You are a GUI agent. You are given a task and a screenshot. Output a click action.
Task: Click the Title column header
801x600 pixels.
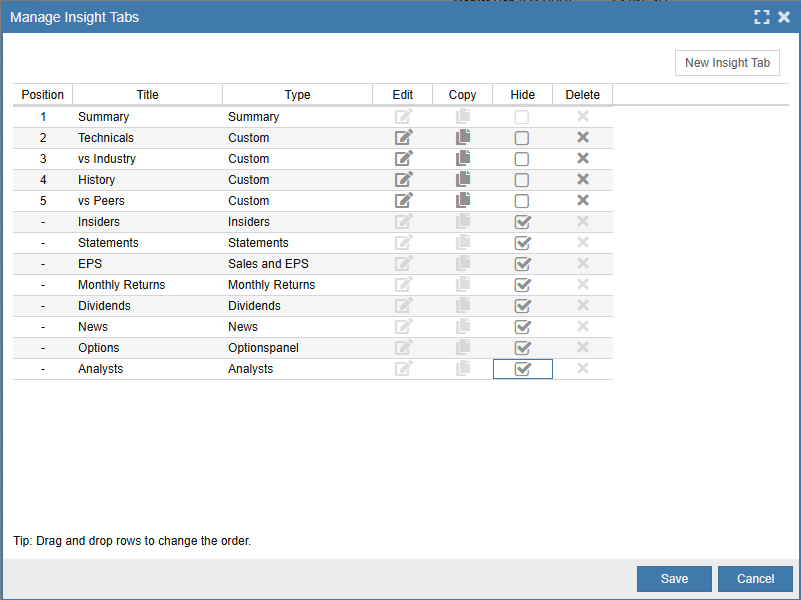[148, 95]
